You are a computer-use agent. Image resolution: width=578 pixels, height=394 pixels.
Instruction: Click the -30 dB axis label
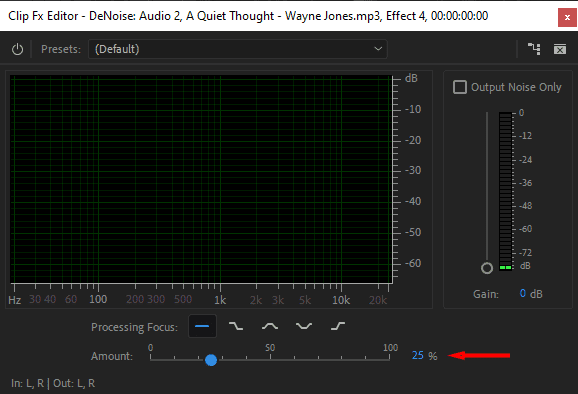tap(413, 170)
